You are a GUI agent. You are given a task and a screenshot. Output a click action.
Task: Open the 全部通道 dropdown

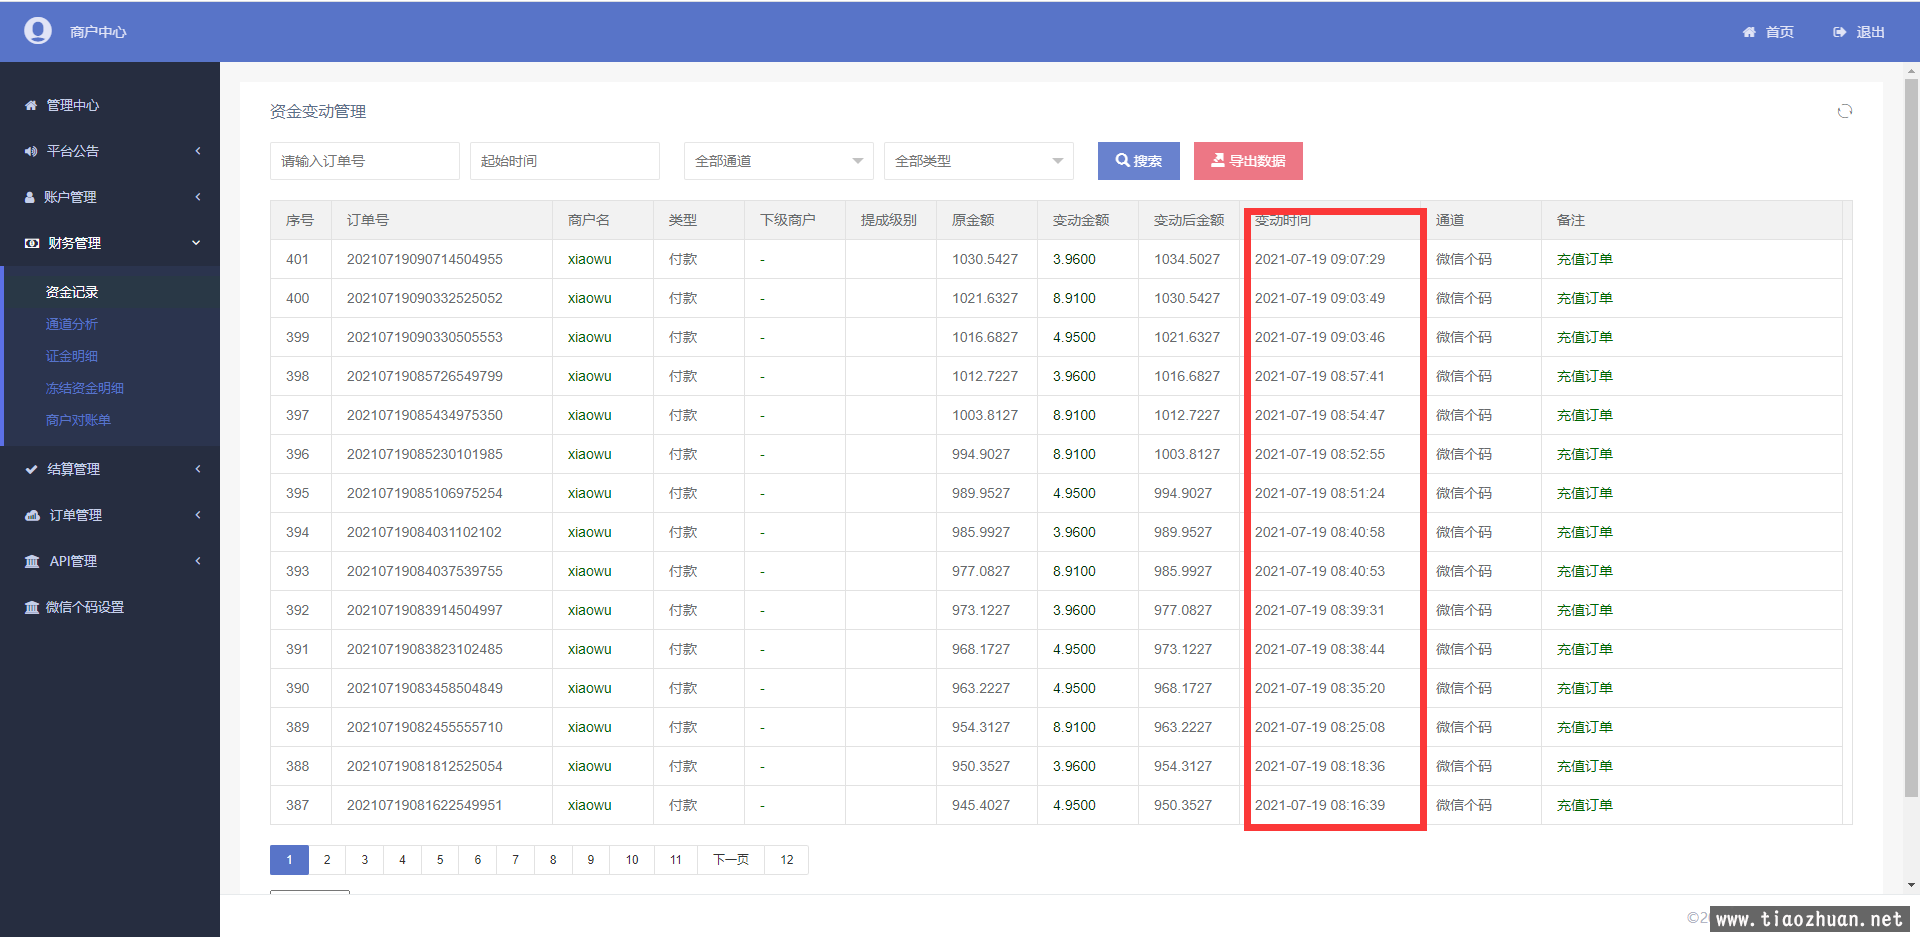778,161
